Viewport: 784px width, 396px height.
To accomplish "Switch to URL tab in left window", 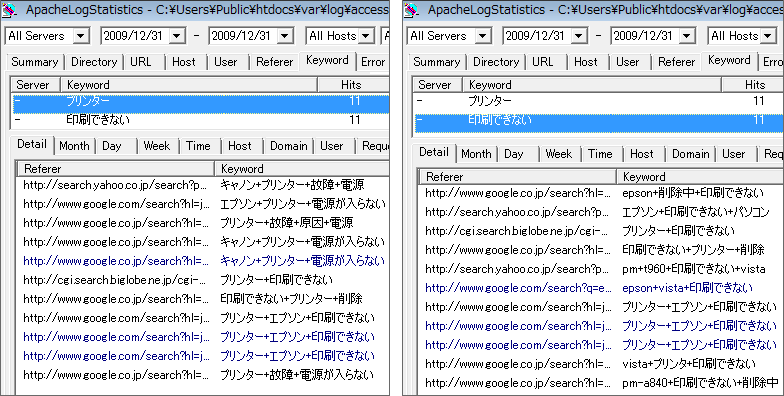I will click(140, 62).
